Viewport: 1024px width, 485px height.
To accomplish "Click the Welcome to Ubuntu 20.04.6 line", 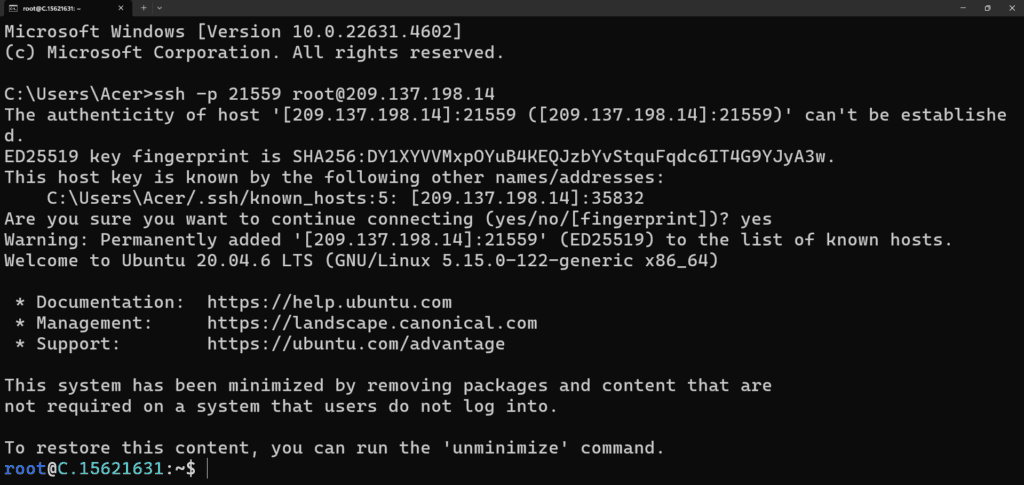I will coord(362,261).
